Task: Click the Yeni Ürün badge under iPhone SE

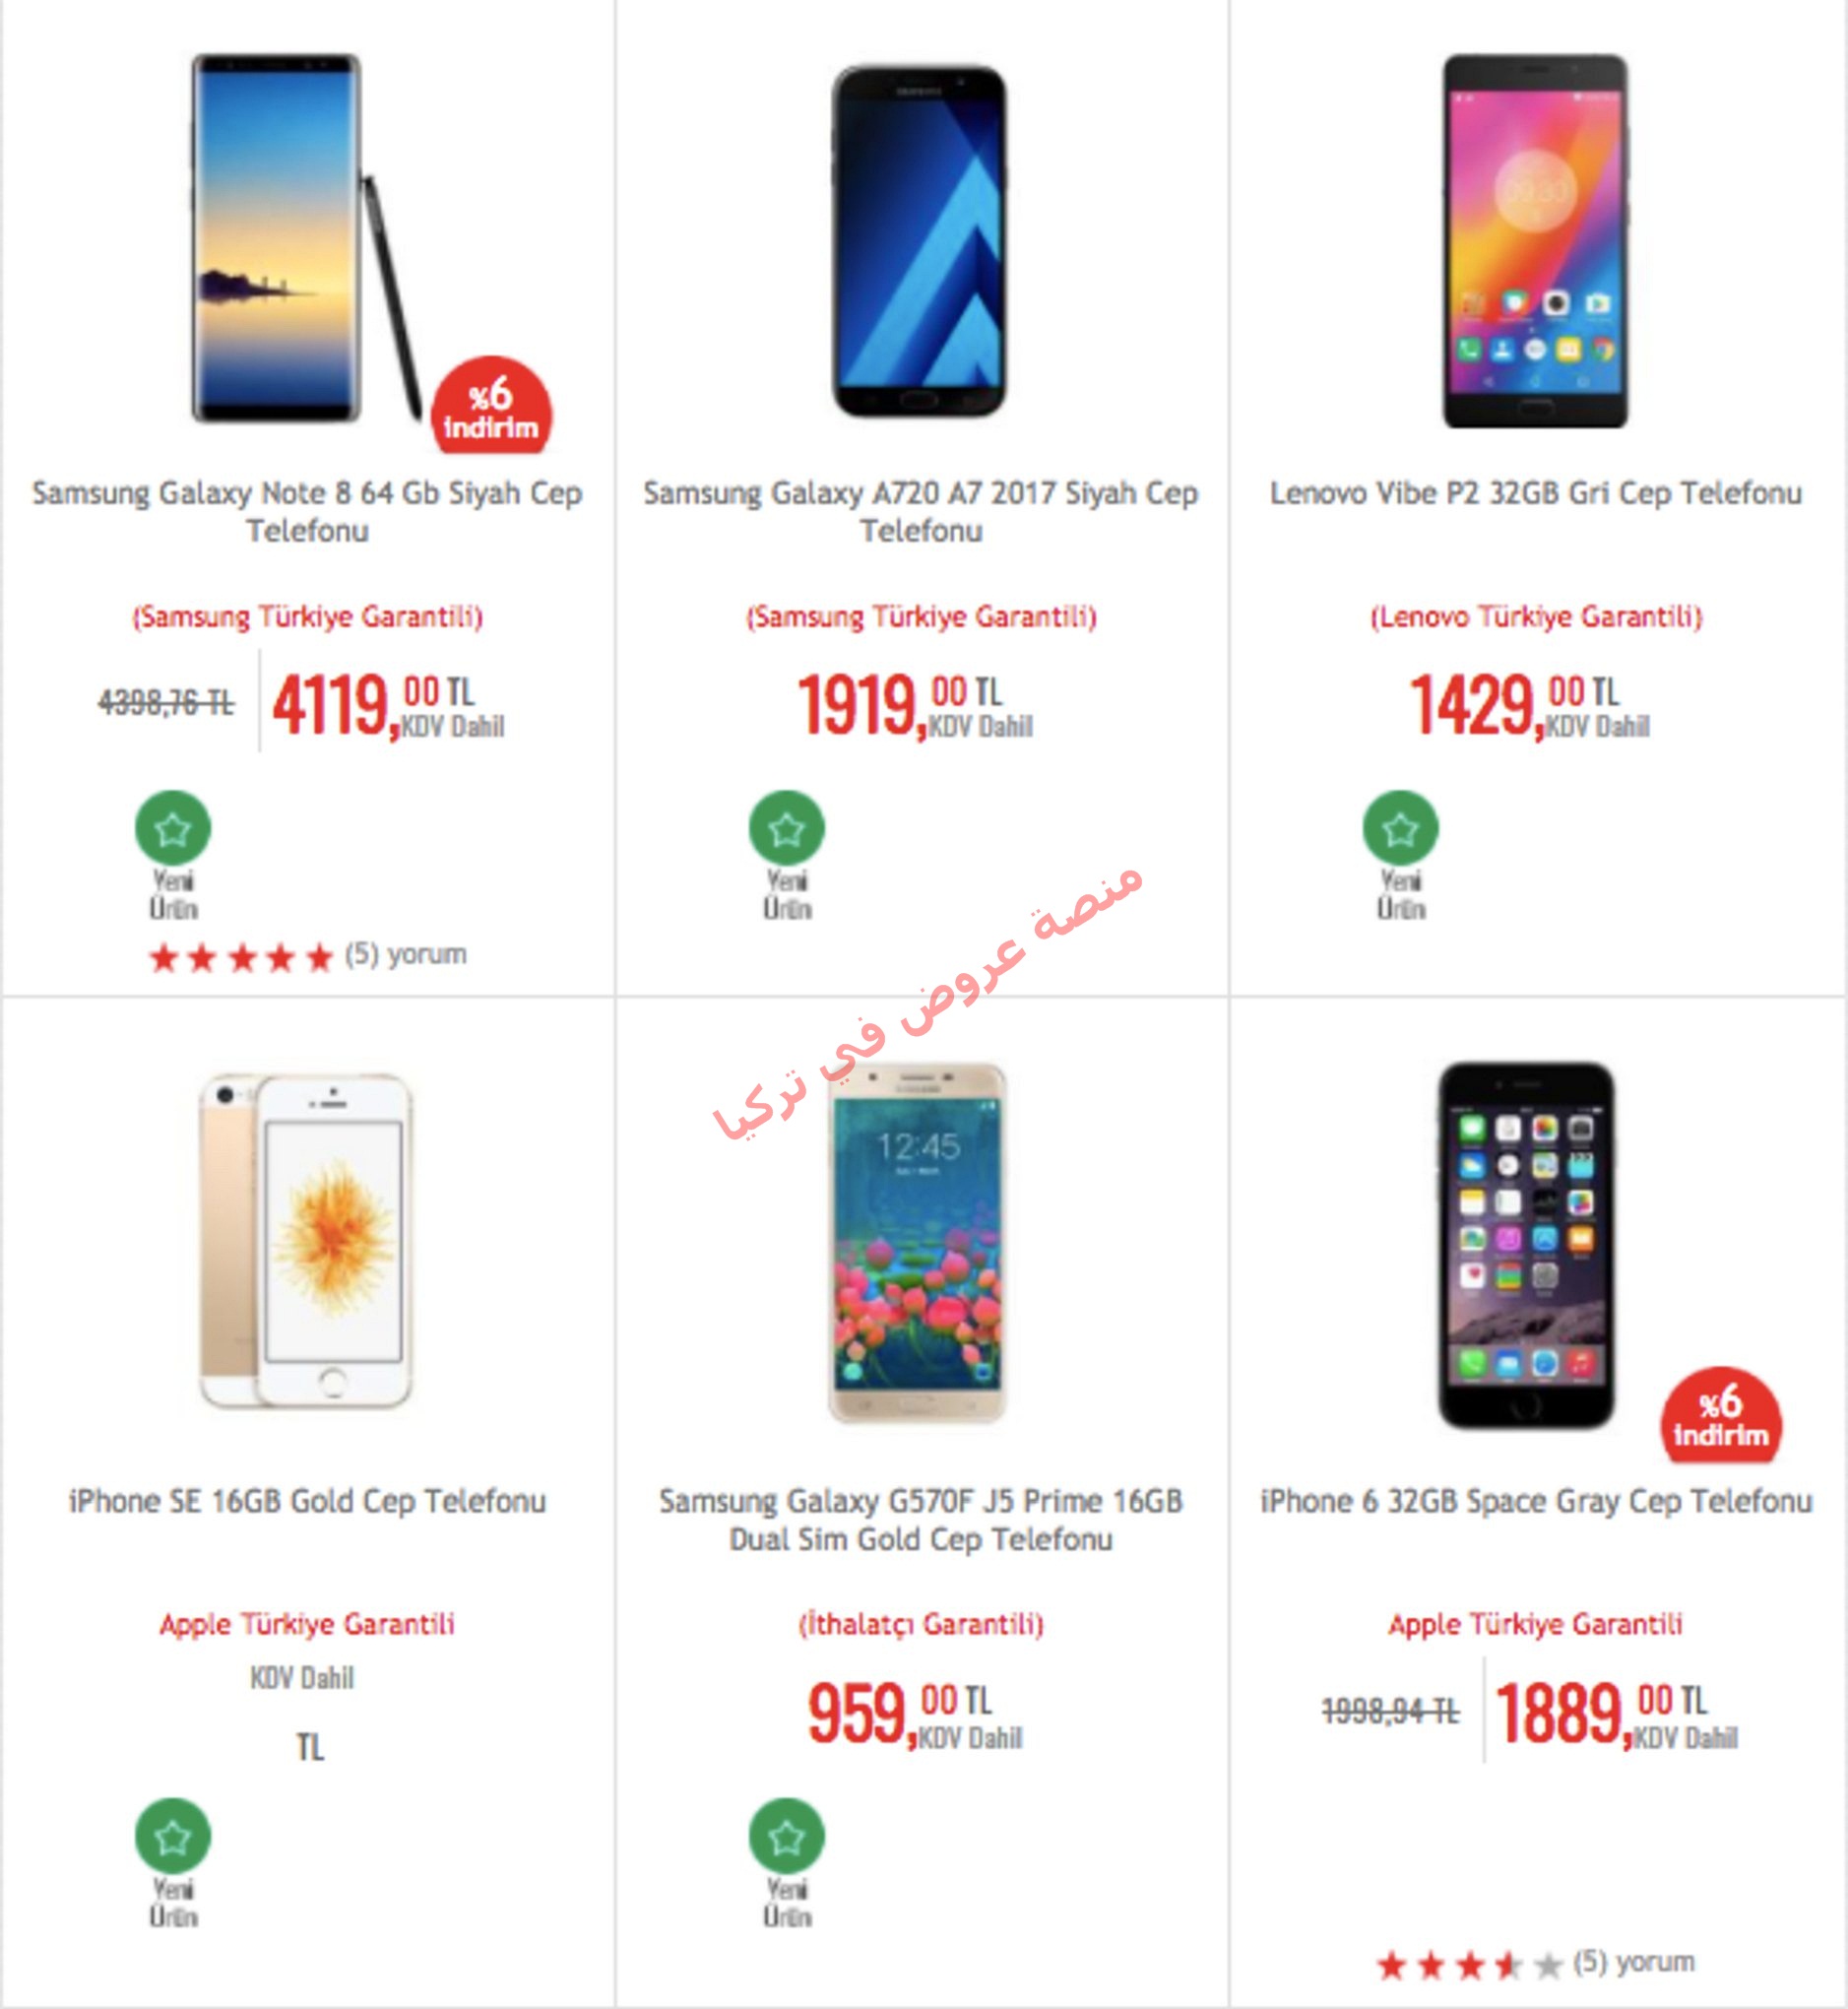Action: tap(173, 1863)
